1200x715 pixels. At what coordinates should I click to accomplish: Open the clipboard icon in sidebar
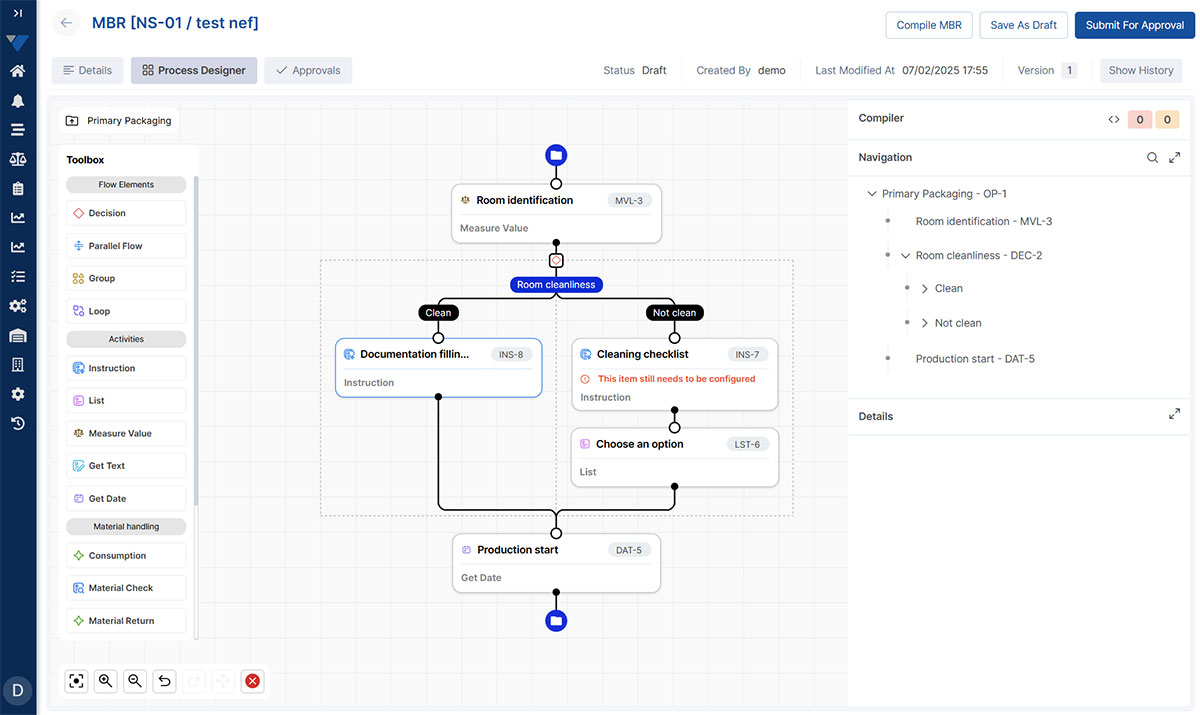coord(17,188)
